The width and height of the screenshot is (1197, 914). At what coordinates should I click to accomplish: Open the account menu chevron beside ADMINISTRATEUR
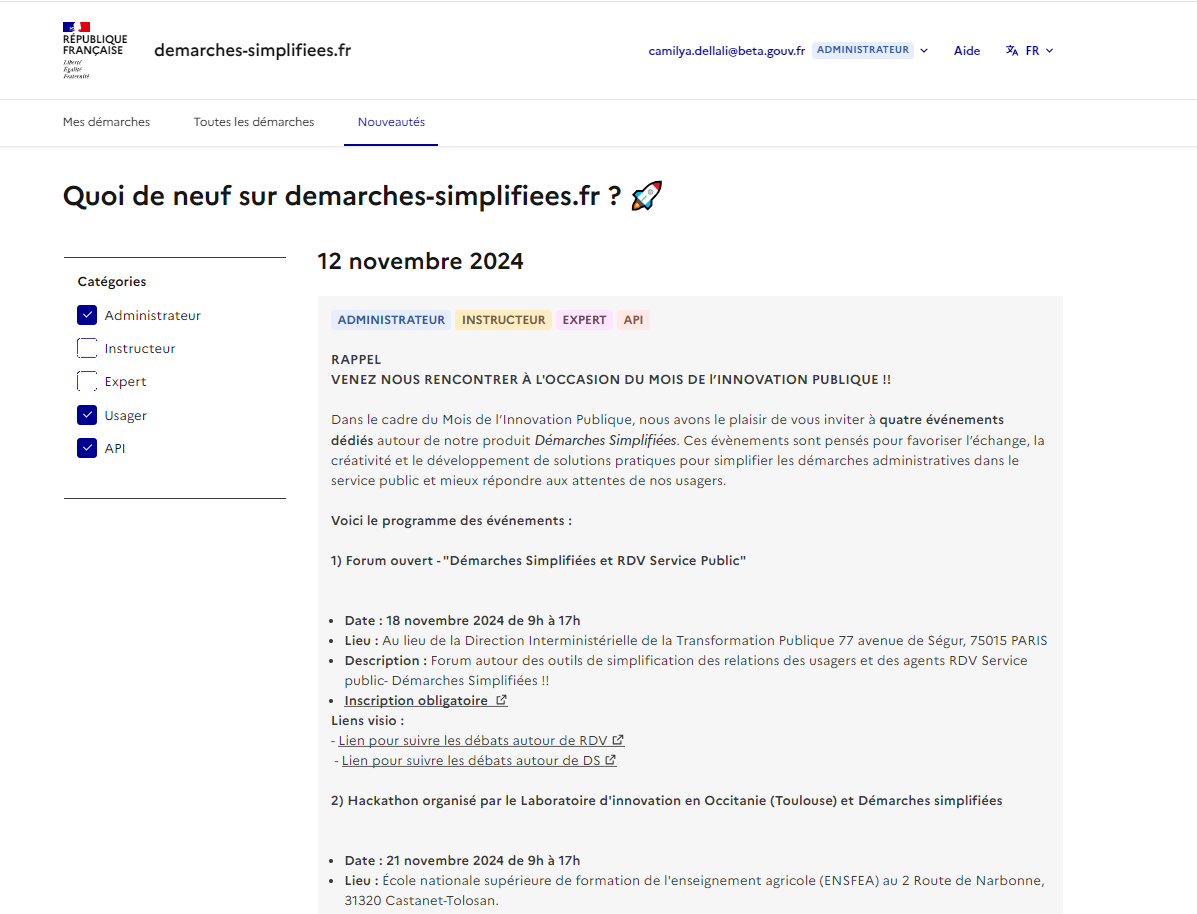coord(924,51)
